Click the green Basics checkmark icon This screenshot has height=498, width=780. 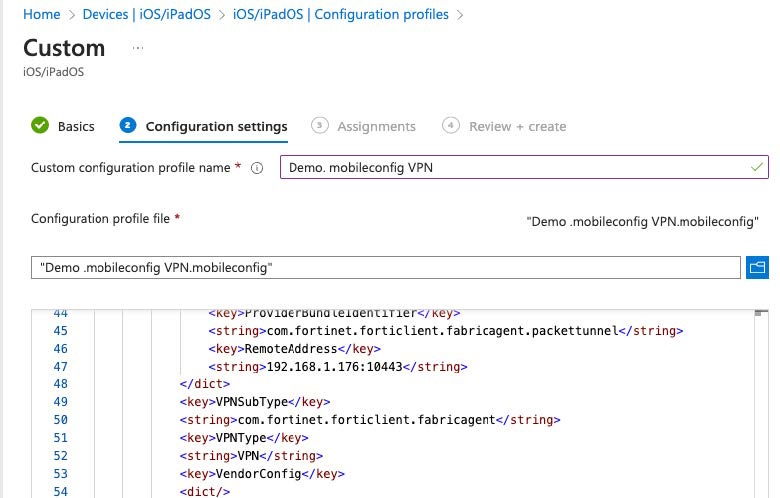coord(40,126)
